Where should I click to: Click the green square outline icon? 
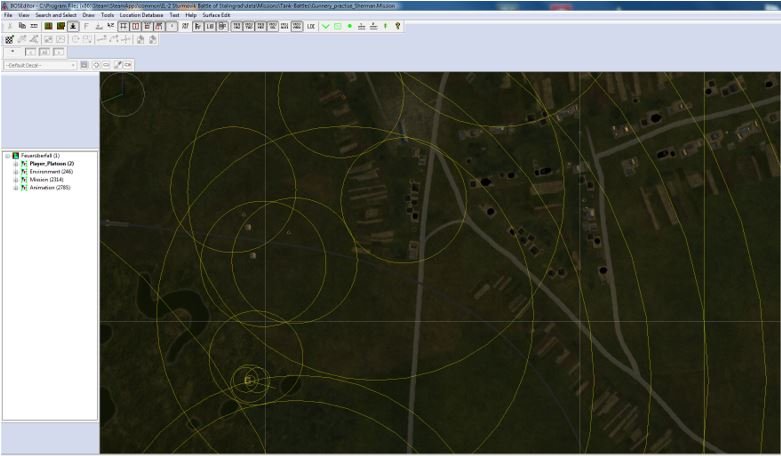point(338,26)
